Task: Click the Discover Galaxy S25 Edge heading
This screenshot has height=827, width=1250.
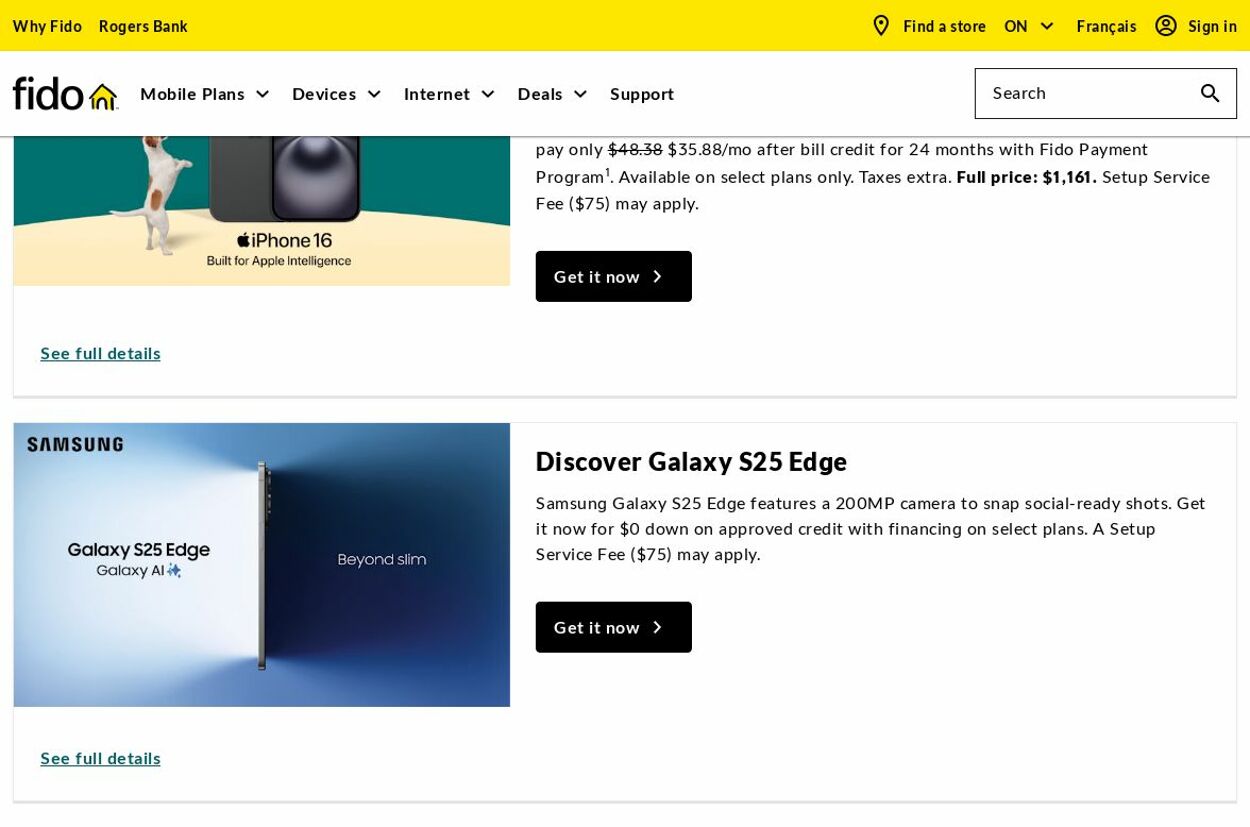Action: pos(691,462)
